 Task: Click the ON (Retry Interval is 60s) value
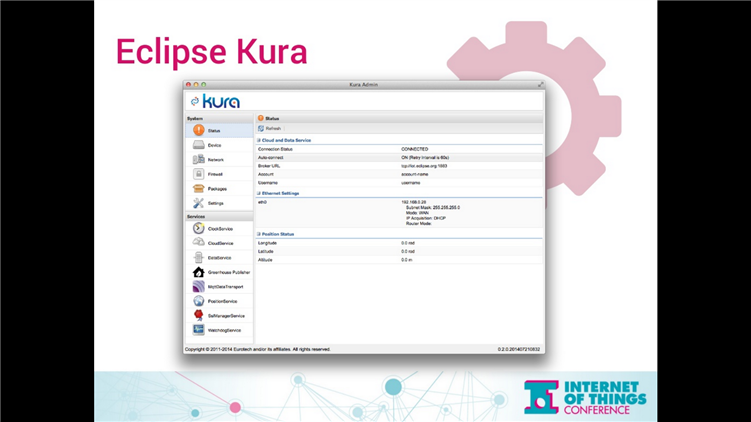[425, 158]
